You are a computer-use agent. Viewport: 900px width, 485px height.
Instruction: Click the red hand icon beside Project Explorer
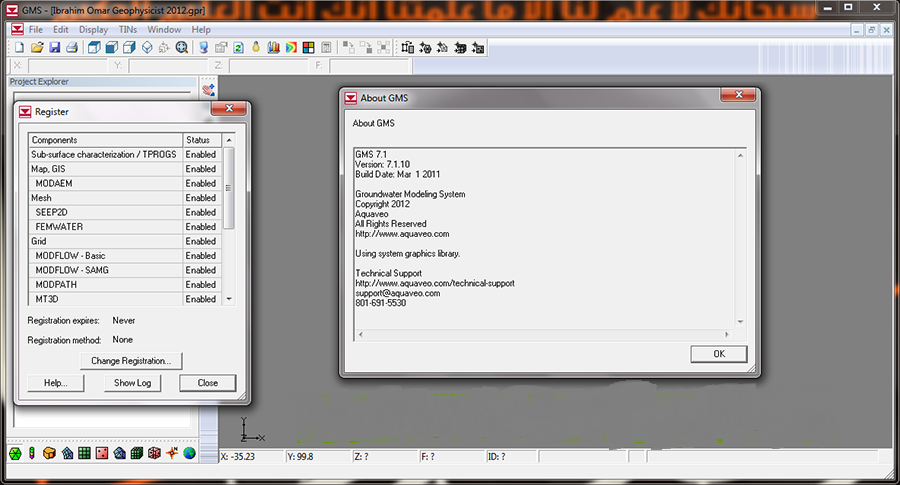tap(209, 90)
